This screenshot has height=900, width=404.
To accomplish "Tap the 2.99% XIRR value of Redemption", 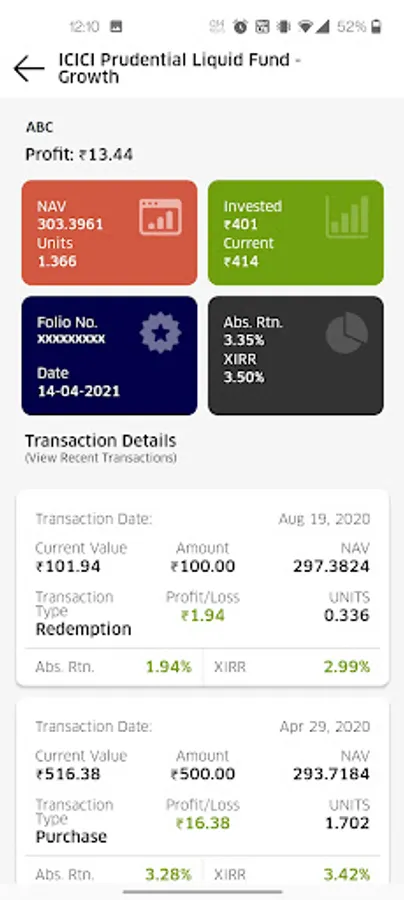I will tap(347, 666).
